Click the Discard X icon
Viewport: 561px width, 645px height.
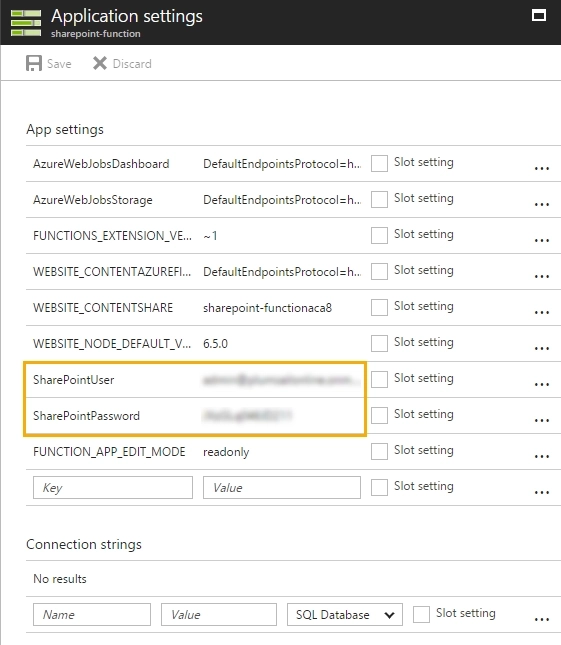[x=100, y=63]
